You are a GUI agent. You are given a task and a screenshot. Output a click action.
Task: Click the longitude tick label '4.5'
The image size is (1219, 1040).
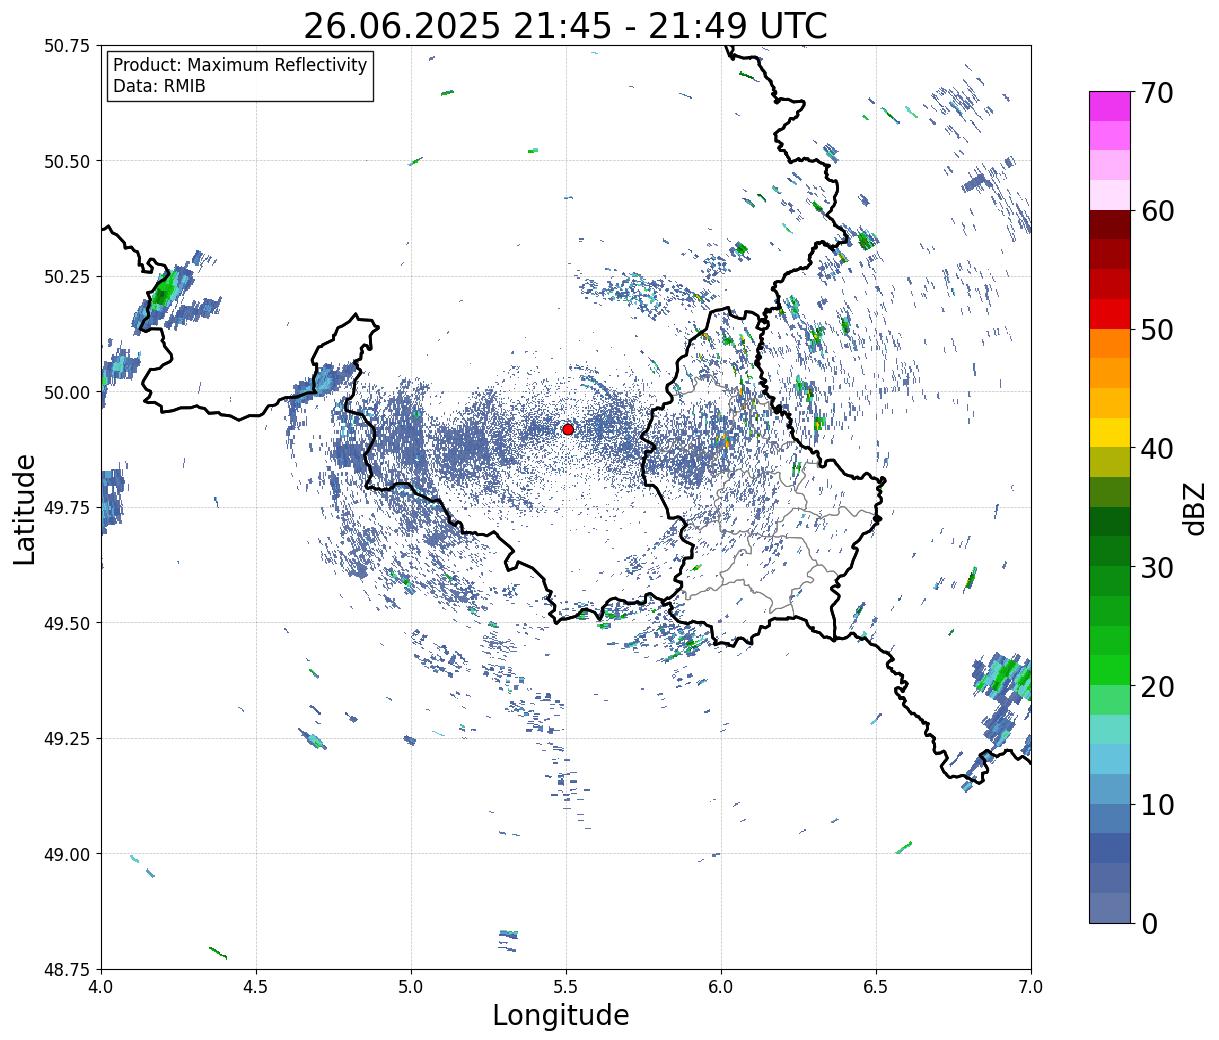click(256, 986)
